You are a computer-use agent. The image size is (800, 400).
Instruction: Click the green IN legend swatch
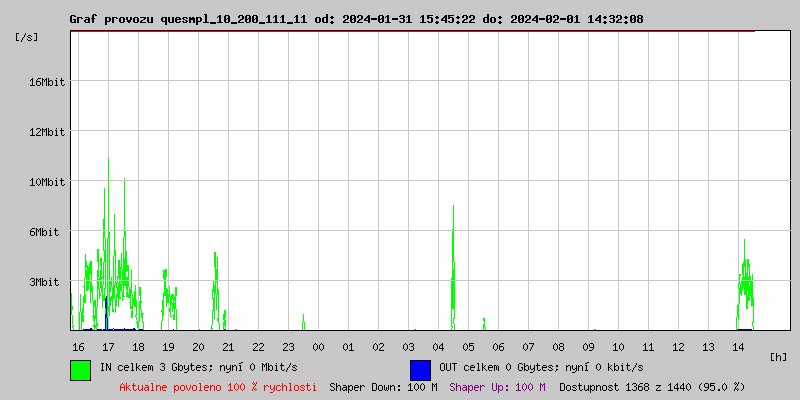(x=80, y=369)
